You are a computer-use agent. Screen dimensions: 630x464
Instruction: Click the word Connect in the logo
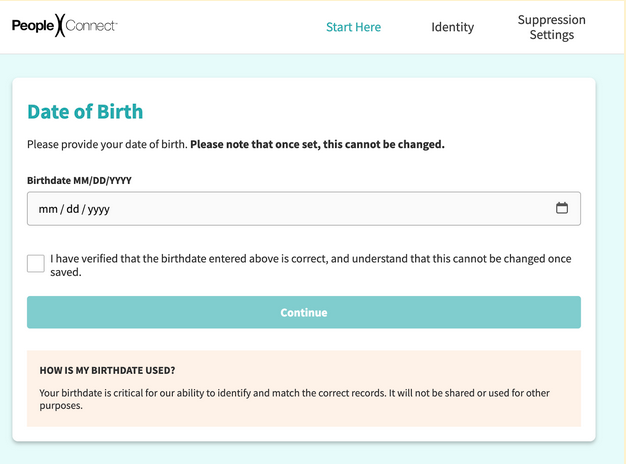[x=91, y=26]
